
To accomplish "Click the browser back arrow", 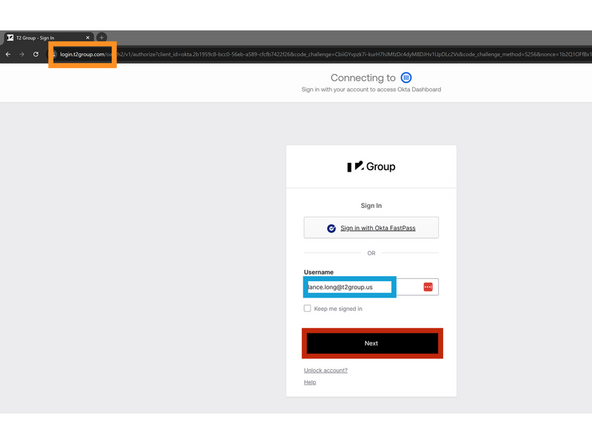I will click(8, 54).
